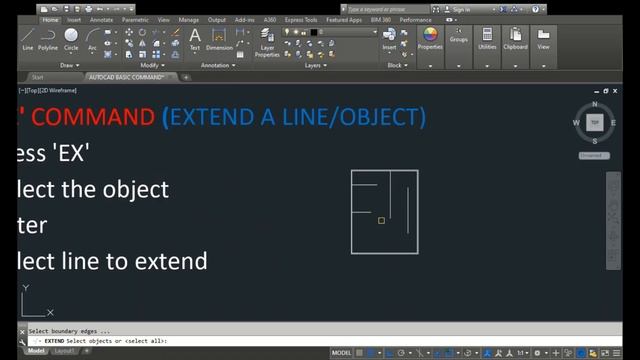Expand the Modify panel
640x360 pixels.
click(152, 65)
